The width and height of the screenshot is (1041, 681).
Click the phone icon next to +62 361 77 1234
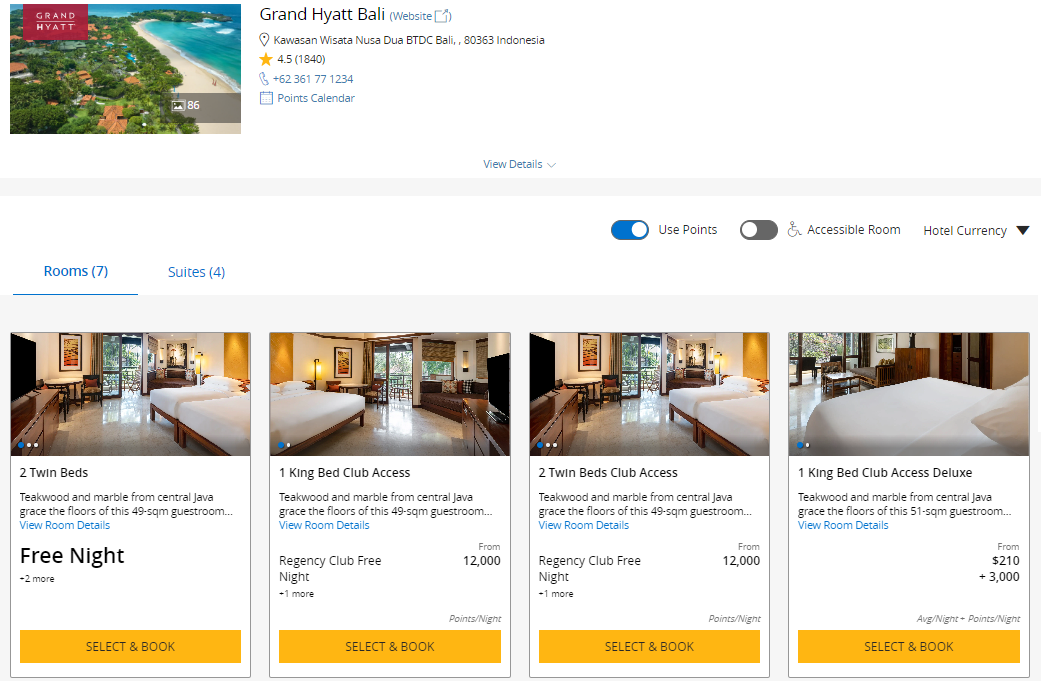pyautogui.click(x=265, y=79)
